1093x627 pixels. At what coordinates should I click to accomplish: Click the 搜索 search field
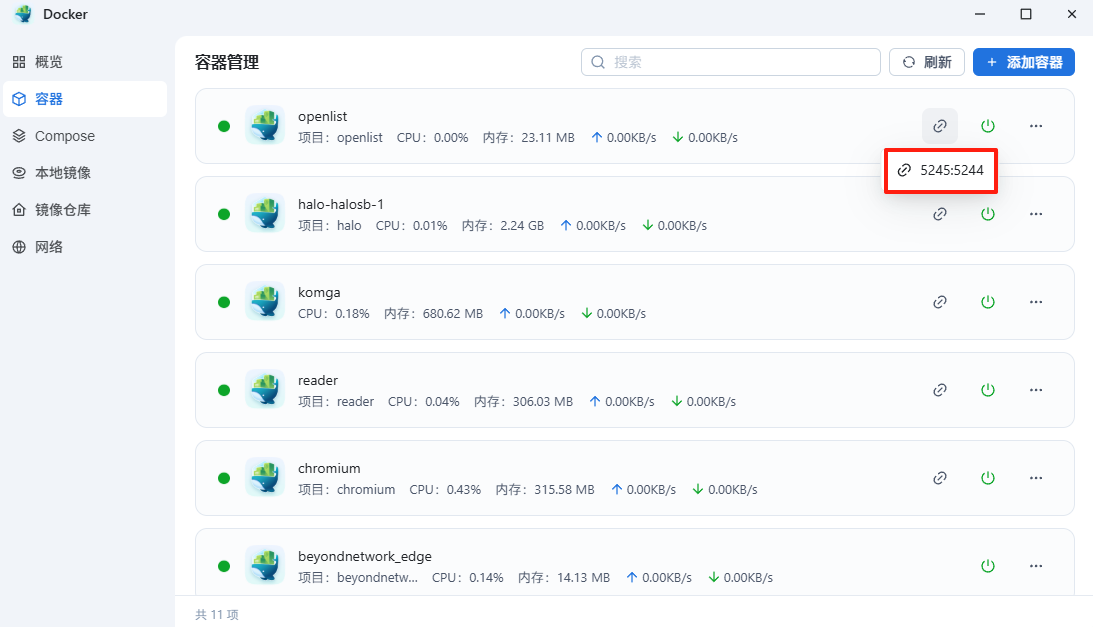(x=731, y=62)
